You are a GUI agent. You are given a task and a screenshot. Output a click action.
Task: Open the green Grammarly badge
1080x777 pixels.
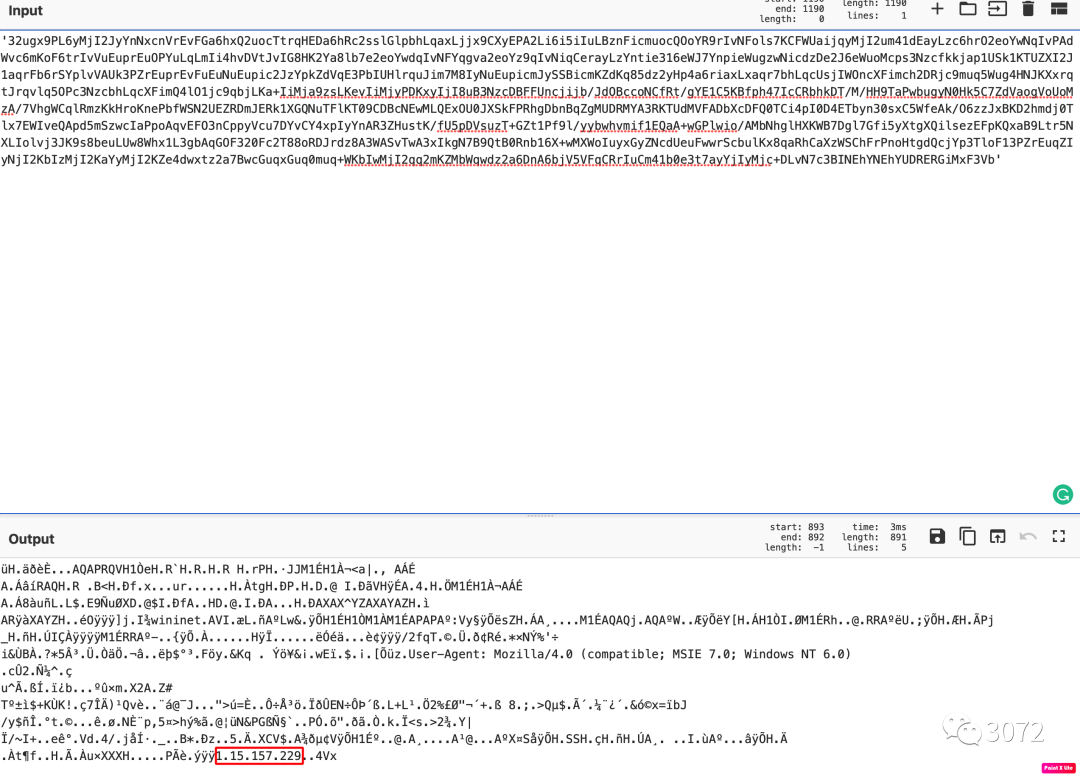click(1063, 495)
